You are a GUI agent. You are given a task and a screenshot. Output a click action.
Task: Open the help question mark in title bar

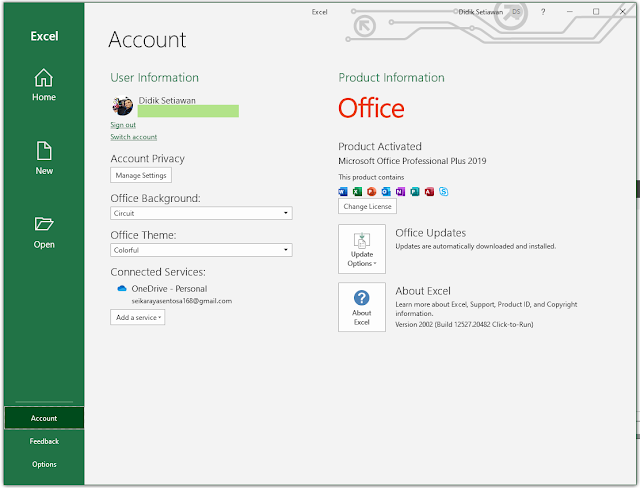click(543, 12)
